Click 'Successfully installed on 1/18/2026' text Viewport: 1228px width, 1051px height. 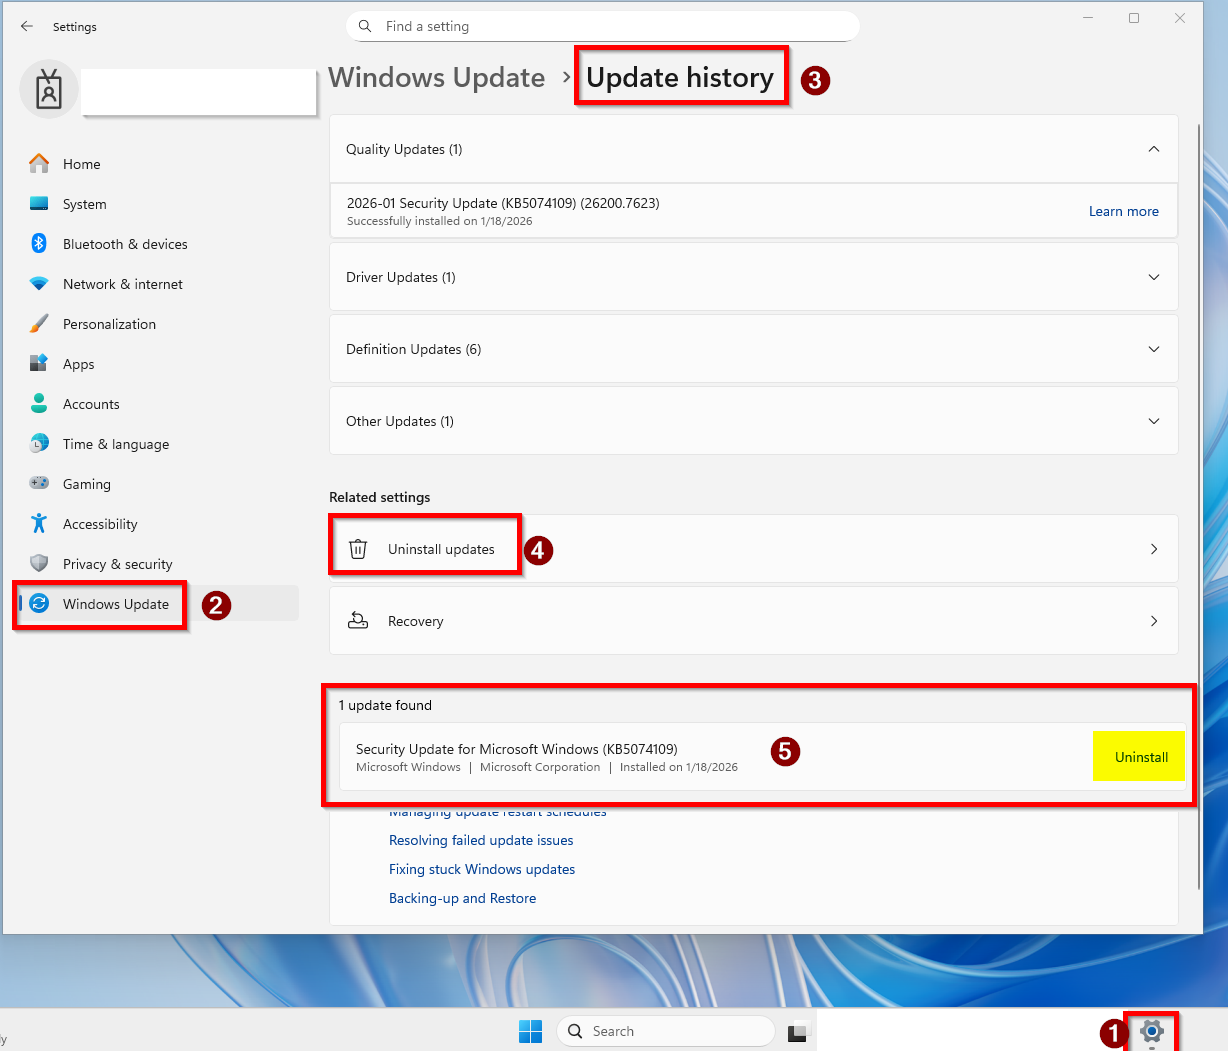click(440, 221)
